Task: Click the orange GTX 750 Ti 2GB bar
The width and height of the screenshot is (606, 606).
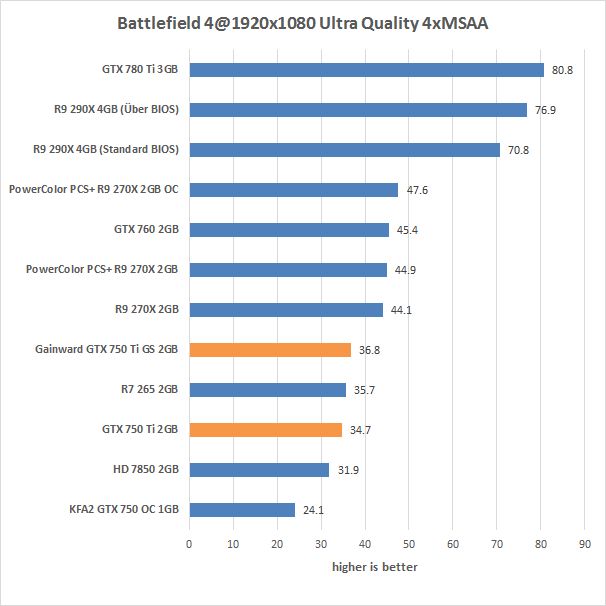Action: tap(265, 430)
